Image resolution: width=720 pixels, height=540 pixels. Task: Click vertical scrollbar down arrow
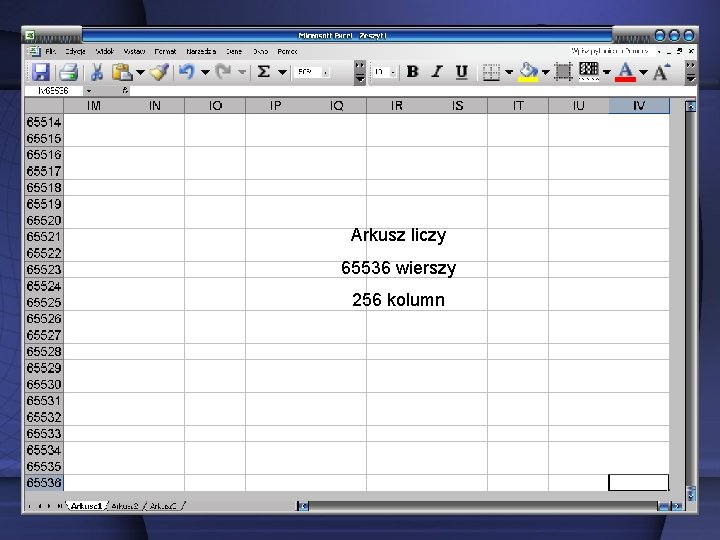[690, 494]
